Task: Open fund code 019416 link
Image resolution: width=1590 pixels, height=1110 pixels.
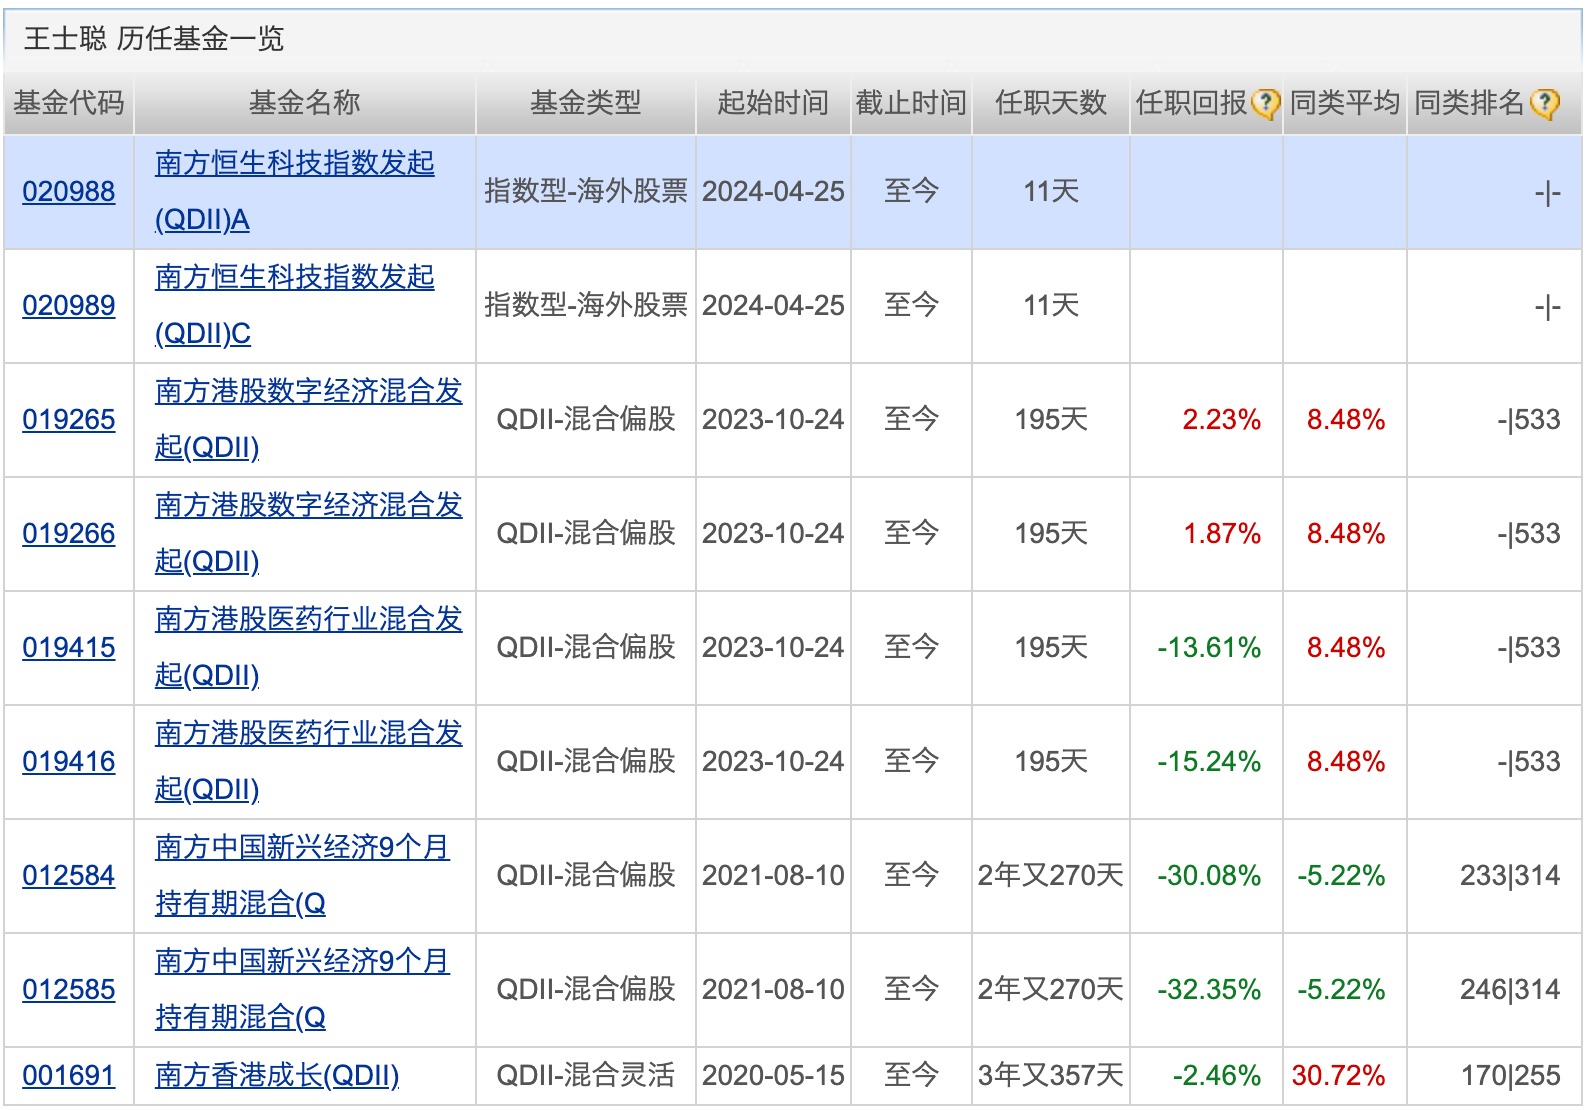Action: [x=69, y=762]
